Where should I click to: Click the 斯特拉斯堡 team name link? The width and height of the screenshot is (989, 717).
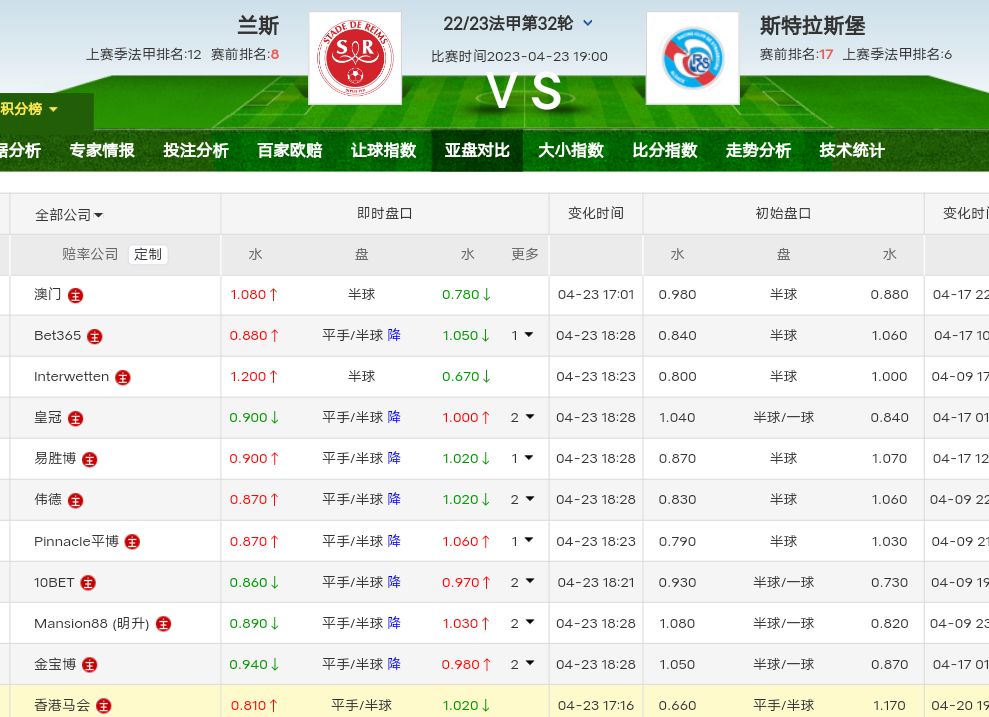pyautogui.click(x=812, y=25)
